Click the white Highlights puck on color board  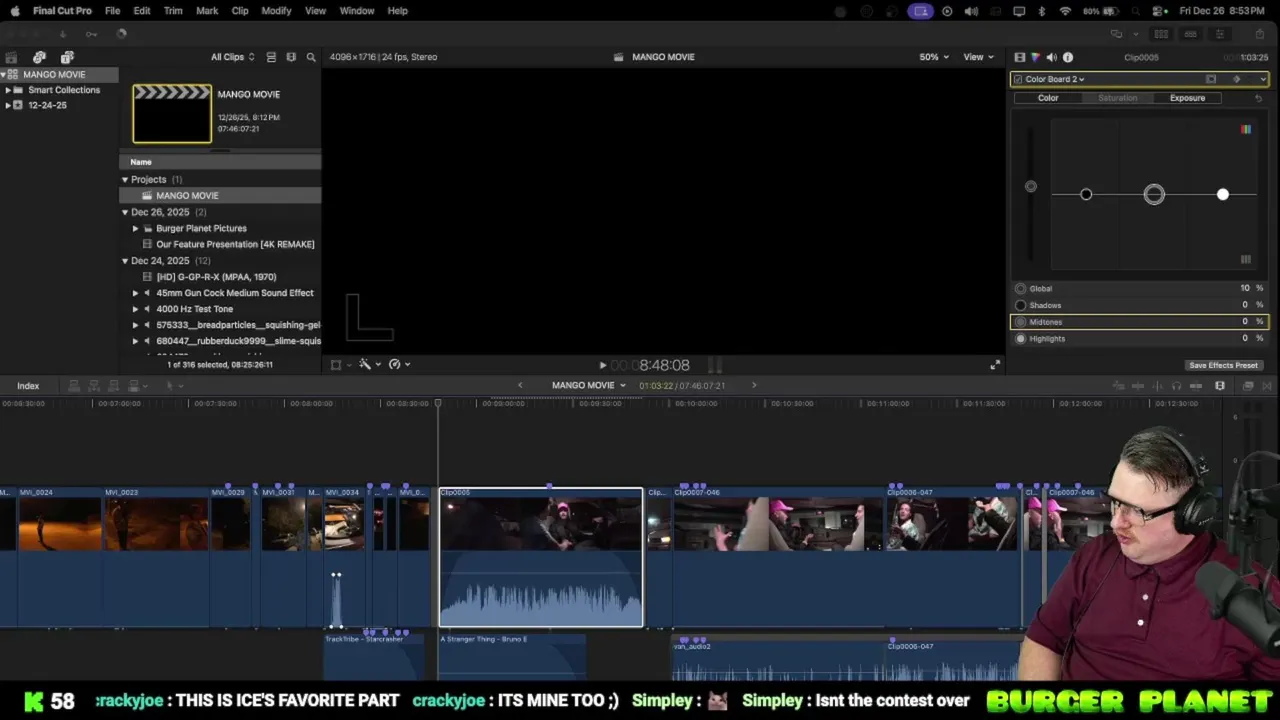pyautogui.click(x=1222, y=194)
